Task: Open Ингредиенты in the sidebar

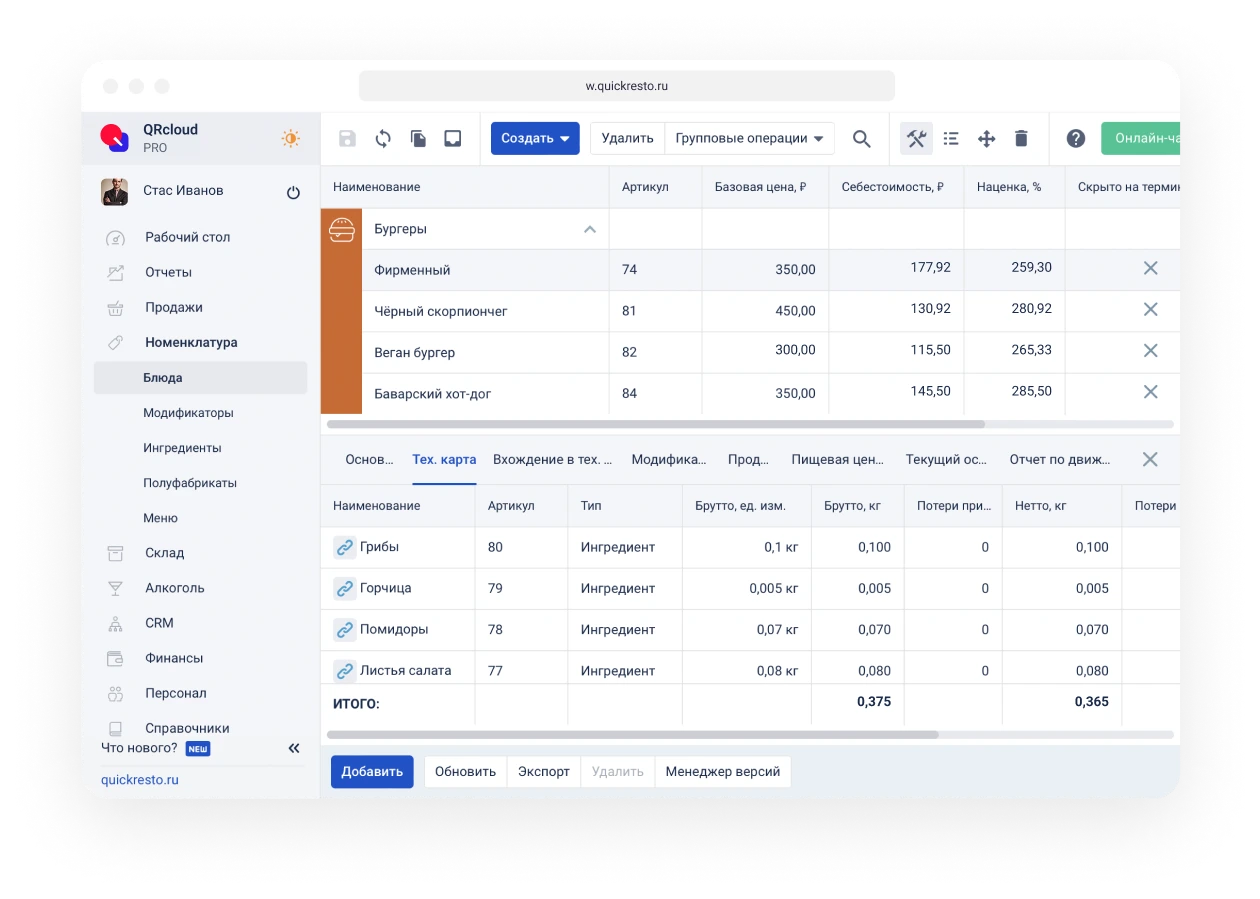Action: [x=182, y=448]
